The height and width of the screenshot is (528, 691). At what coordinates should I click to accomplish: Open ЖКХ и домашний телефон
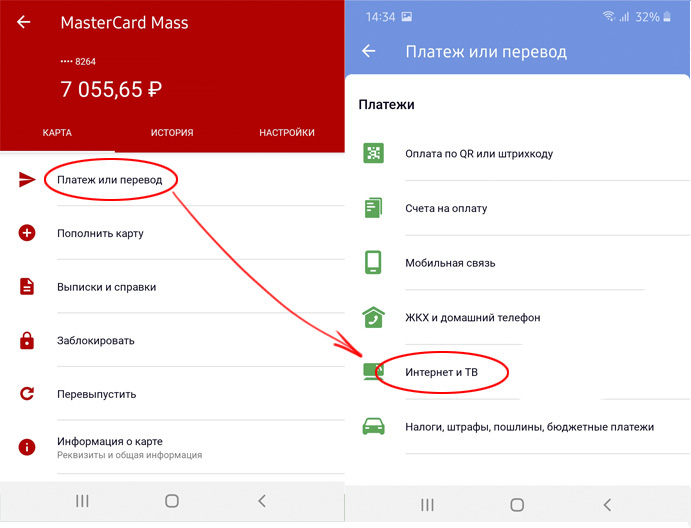[x=518, y=317]
